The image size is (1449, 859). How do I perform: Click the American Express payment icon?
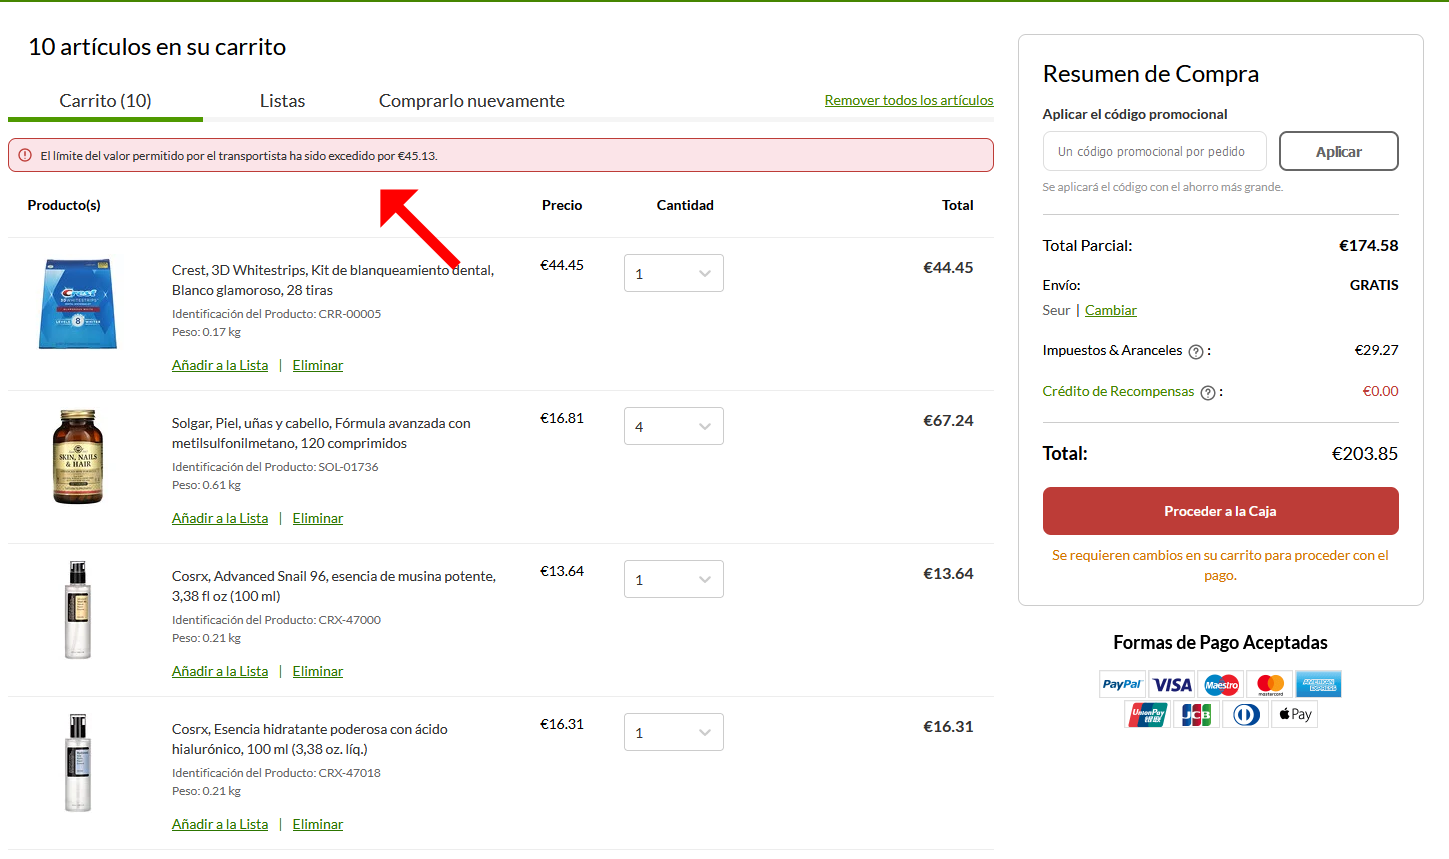tap(1319, 685)
